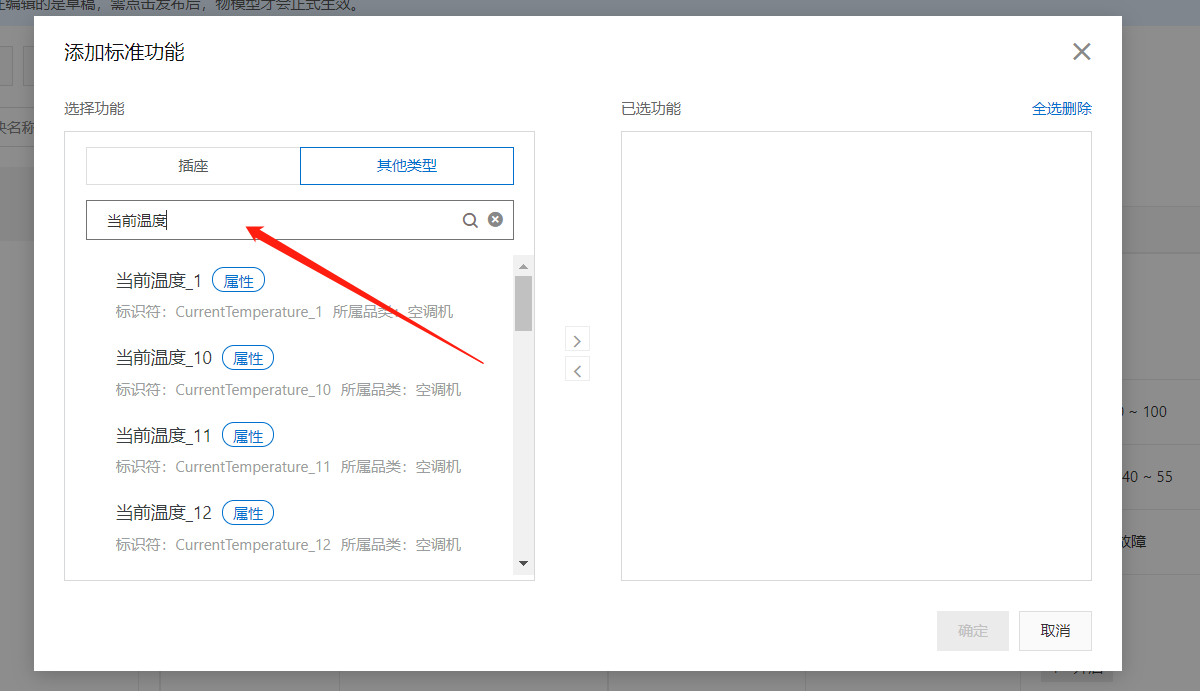The height and width of the screenshot is (691, 1200).
Task: Click the 取消 cancel button
Action: pyautogui.click(x=1055, y=630)
